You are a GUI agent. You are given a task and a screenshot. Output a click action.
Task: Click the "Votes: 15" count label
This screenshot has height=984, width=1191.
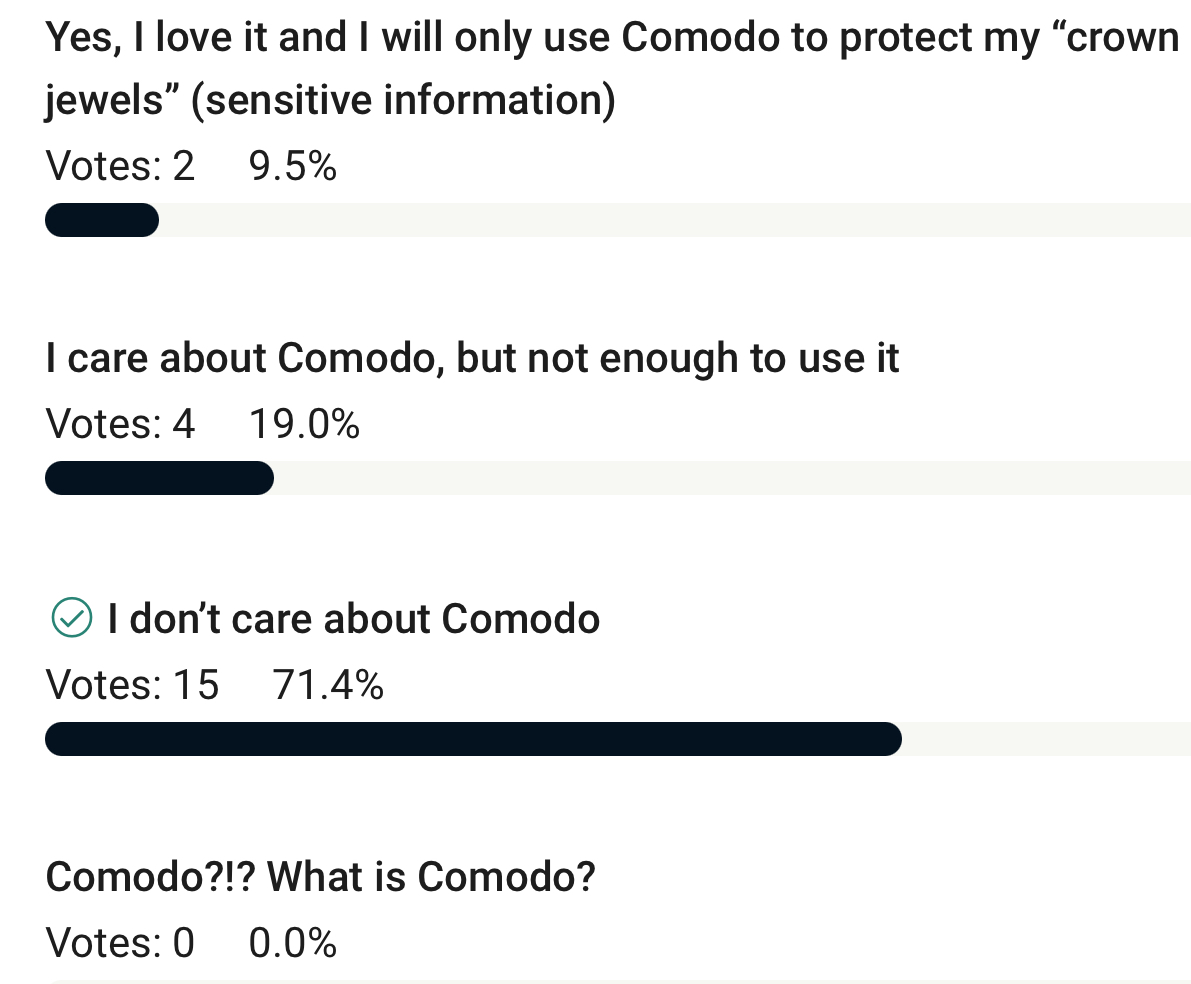click(132, 686)
